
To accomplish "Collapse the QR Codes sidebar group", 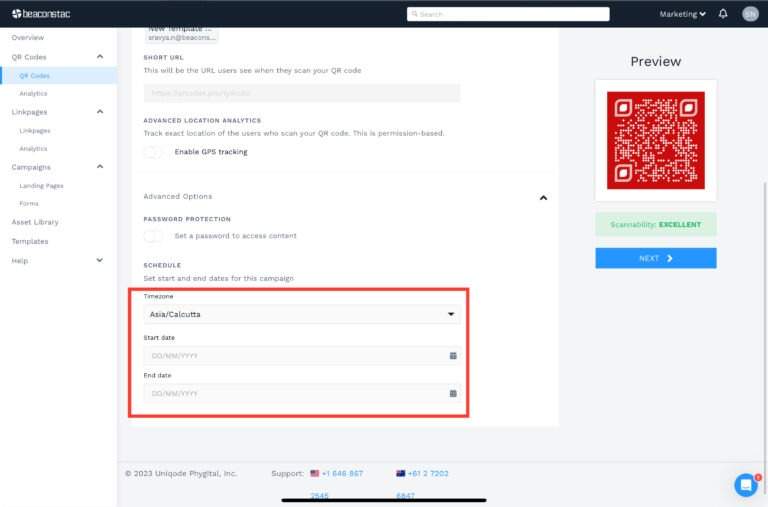I will 100,57.
